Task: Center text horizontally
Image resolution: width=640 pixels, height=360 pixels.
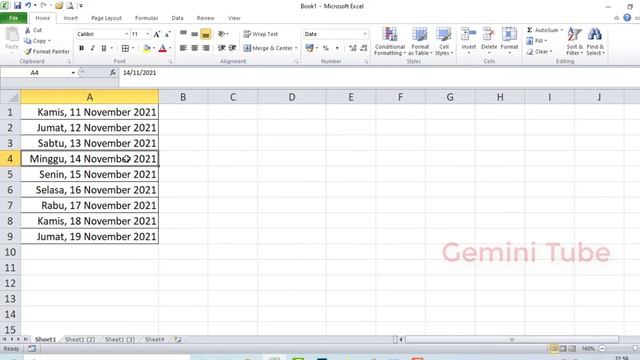Action: coord(195,48)
